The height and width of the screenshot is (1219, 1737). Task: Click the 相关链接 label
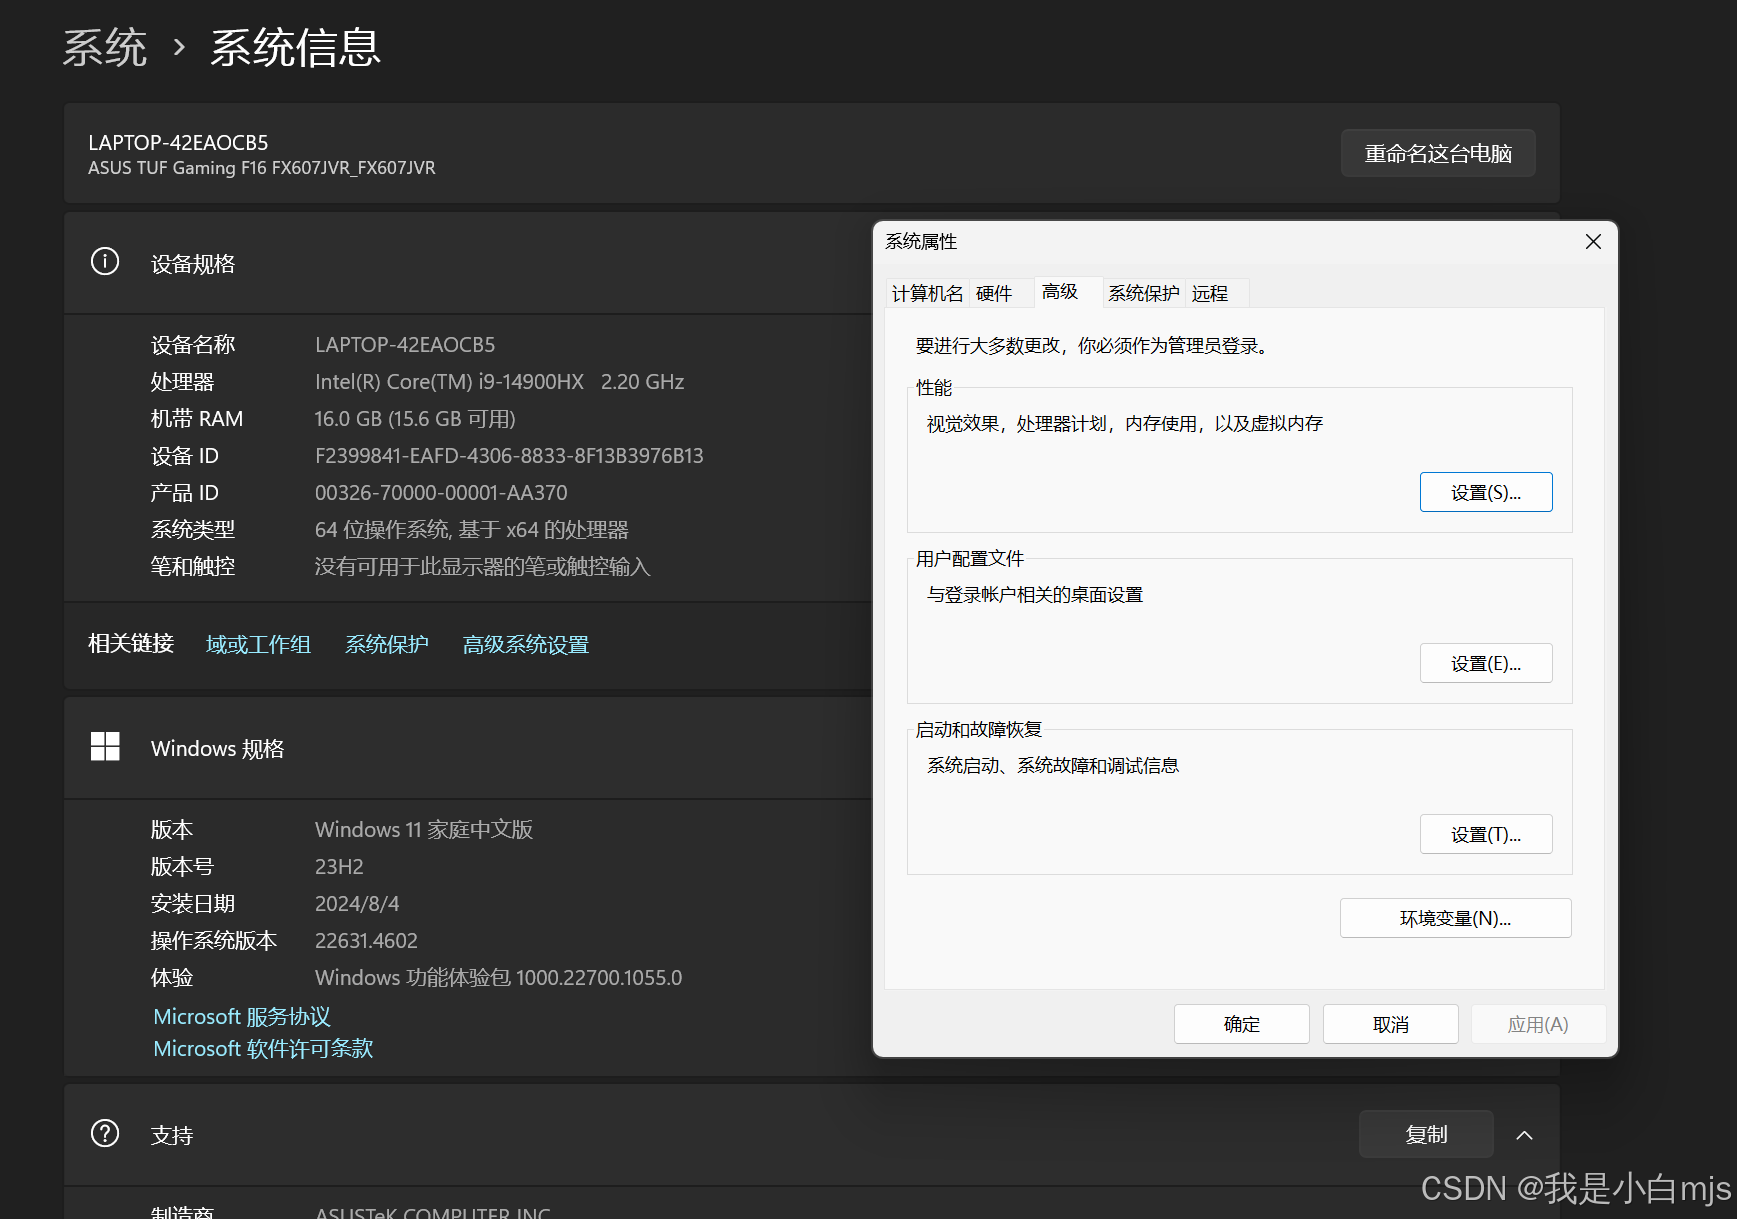click(131, 643)
